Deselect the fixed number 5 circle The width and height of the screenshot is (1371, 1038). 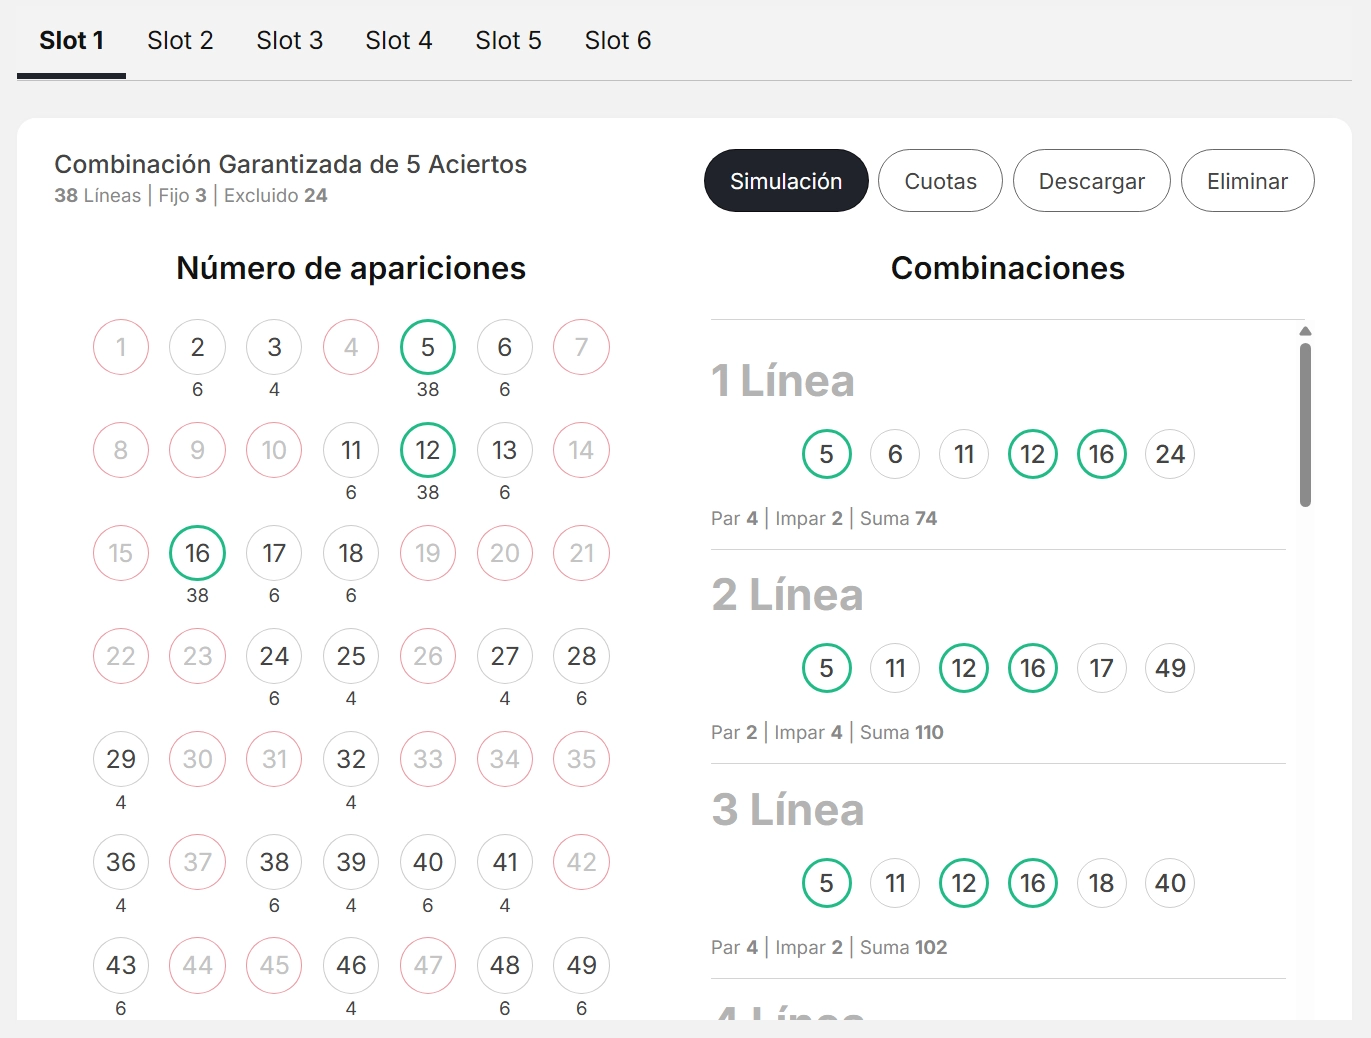point(427,347)
